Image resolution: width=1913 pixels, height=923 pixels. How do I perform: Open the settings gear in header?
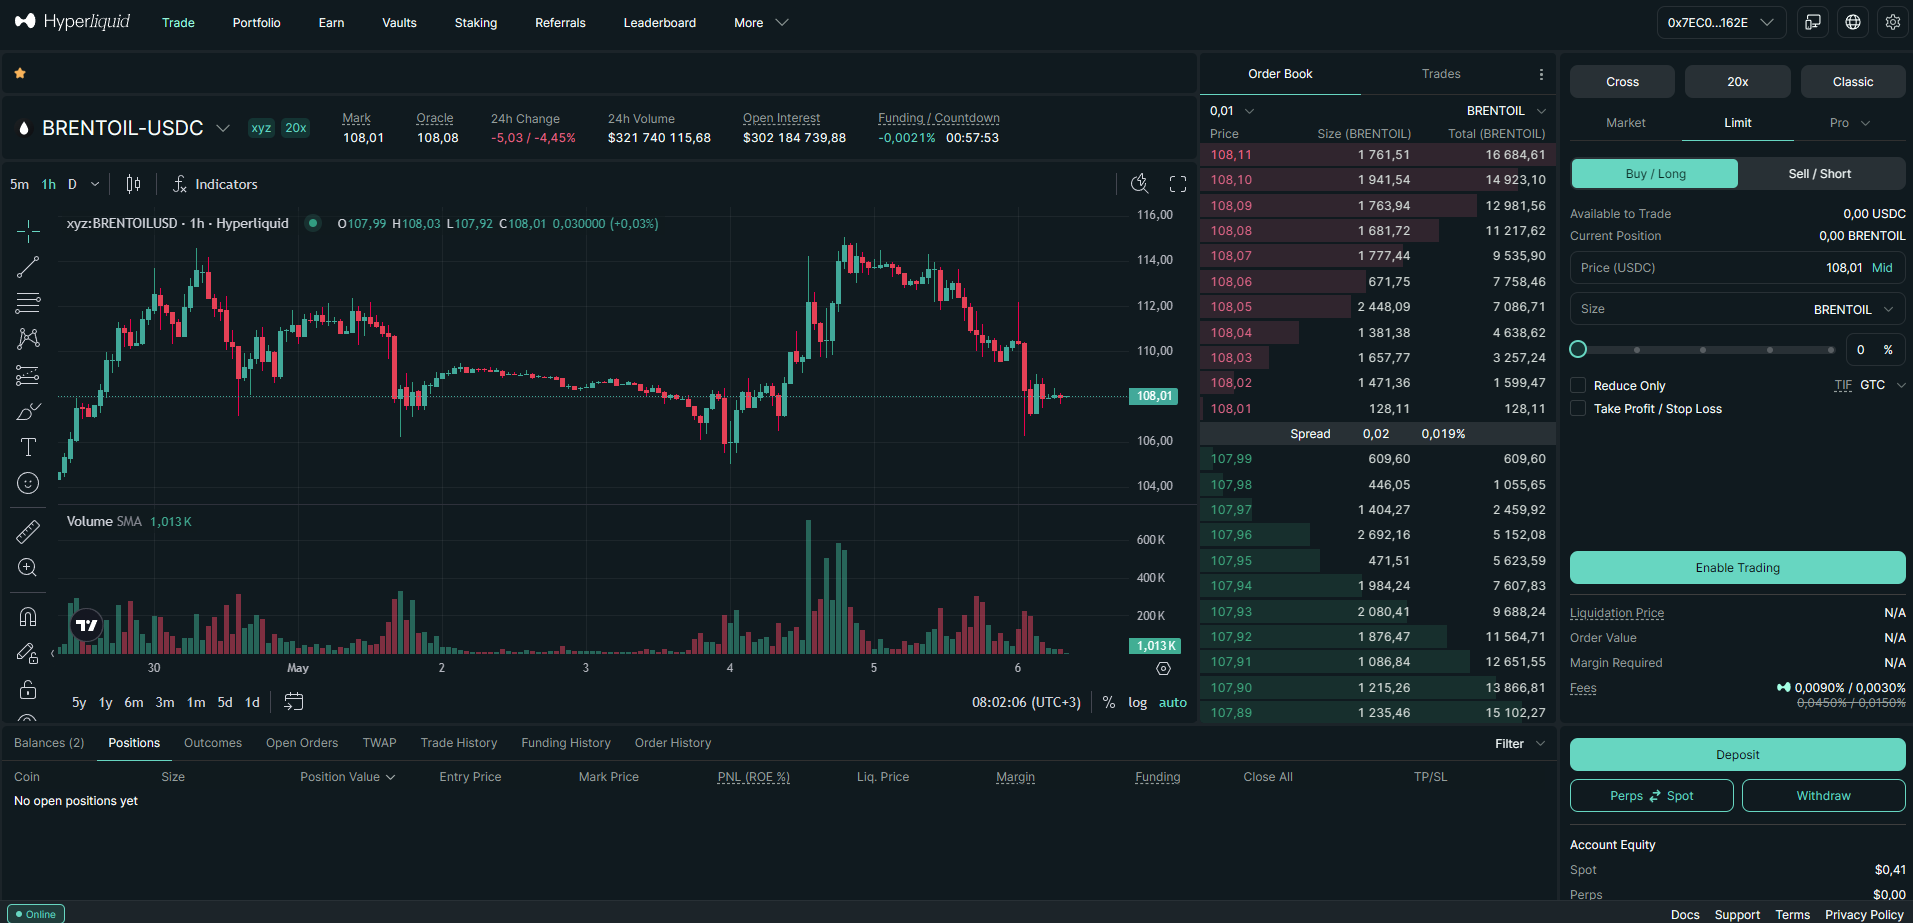[1893, 22]
